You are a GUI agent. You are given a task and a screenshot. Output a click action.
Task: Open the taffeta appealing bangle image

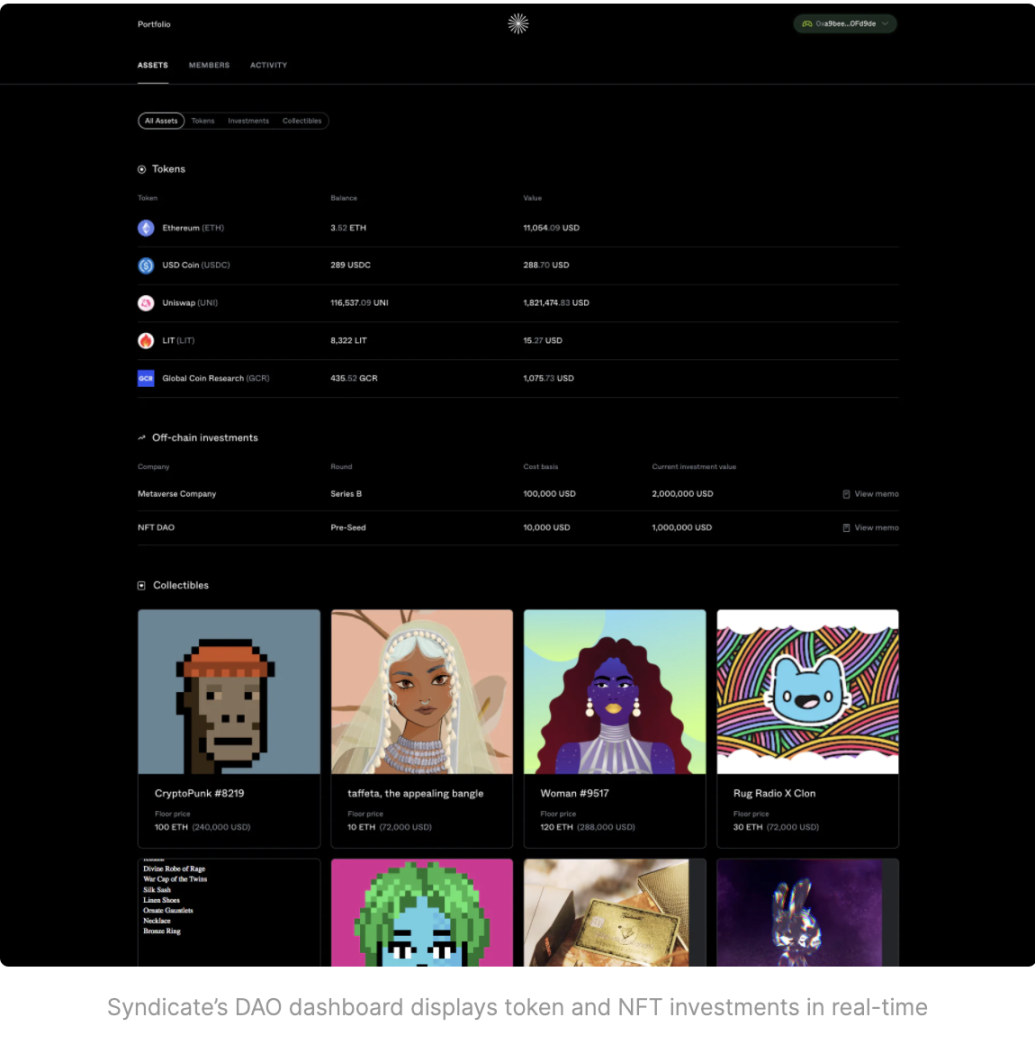click(x=422, y=692)
